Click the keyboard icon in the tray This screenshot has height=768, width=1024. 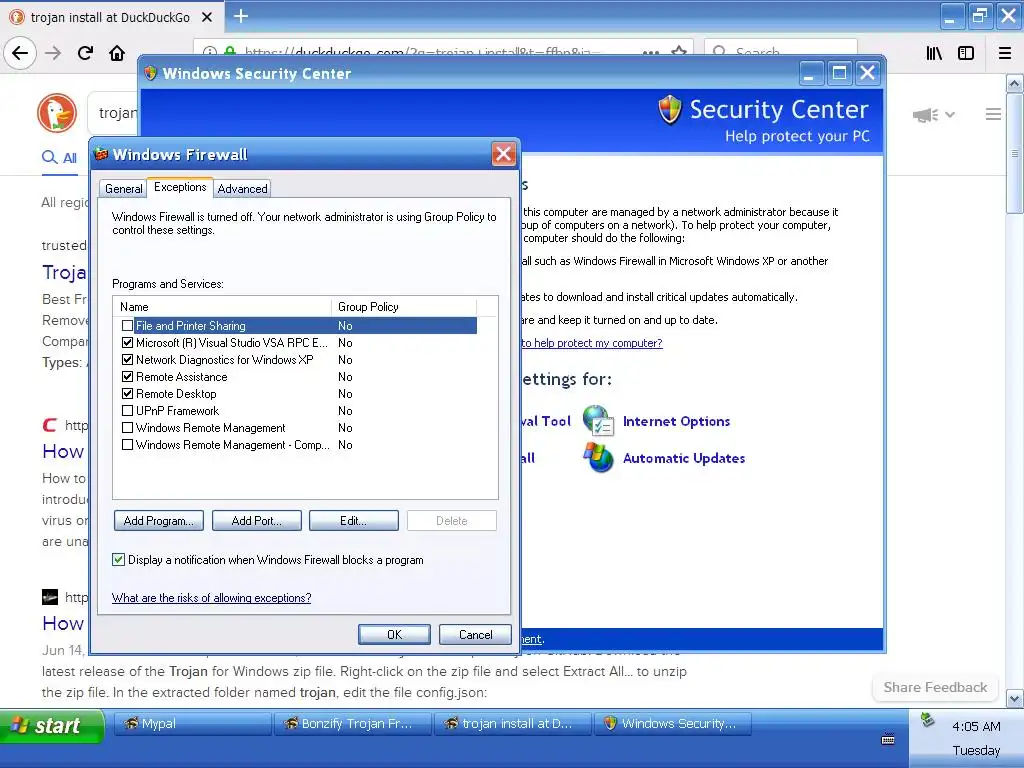point(888,739)
